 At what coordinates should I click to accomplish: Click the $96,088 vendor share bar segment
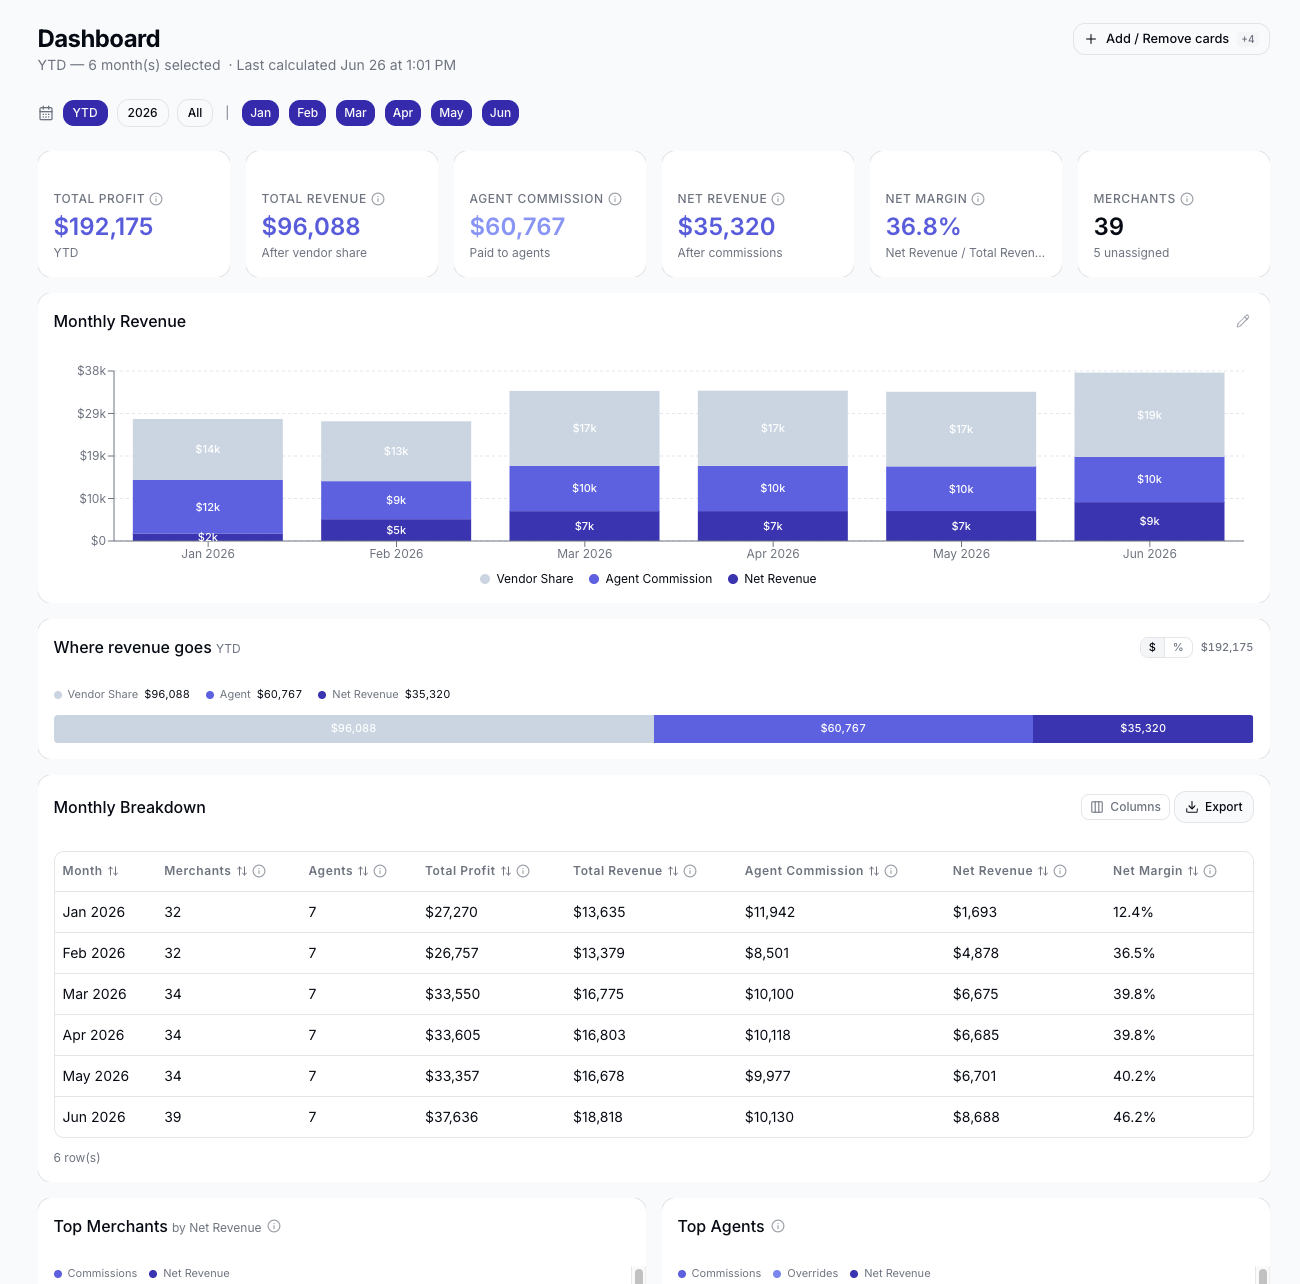pyautogui.click(x=354, y=729)
